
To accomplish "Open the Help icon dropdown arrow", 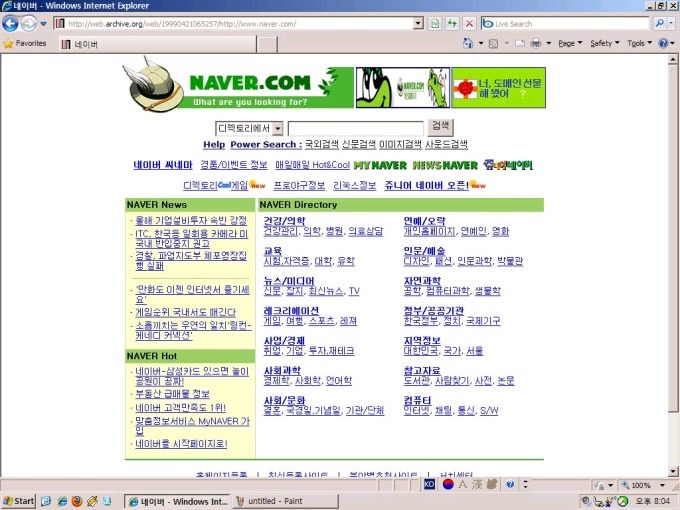I will pos(673,43).
